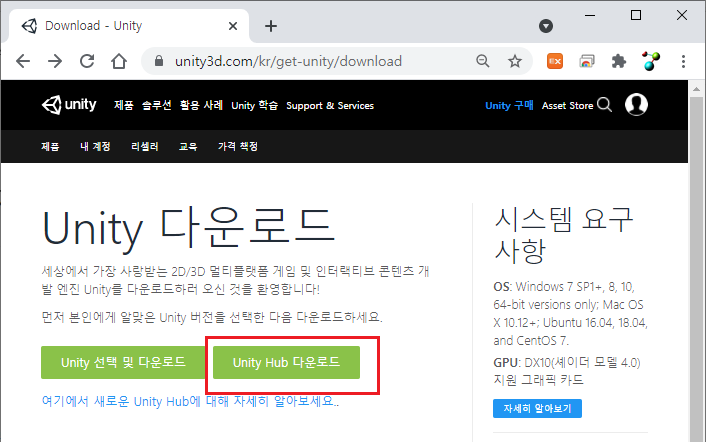The height and width of the screenshot is (442, 706).
Task: Maximize the browser window
Action: coord(636,15)
